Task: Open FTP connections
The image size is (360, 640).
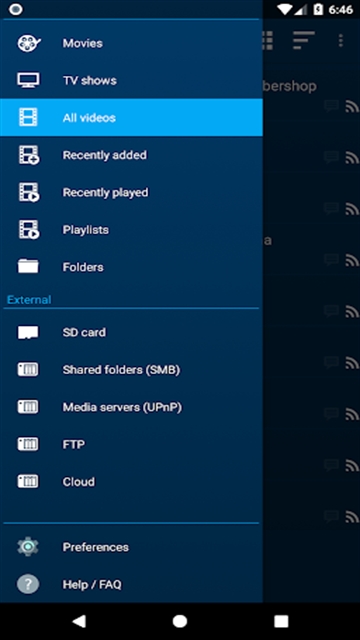Action: click(131, 444)
